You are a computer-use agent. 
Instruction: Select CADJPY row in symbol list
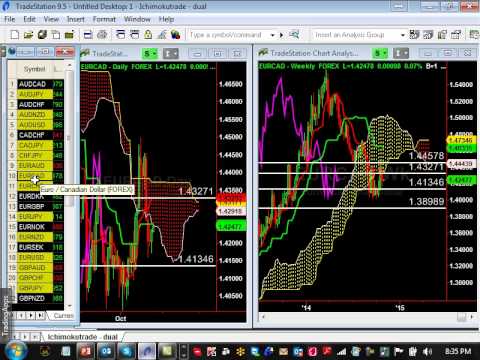click(x=35, y=145)
